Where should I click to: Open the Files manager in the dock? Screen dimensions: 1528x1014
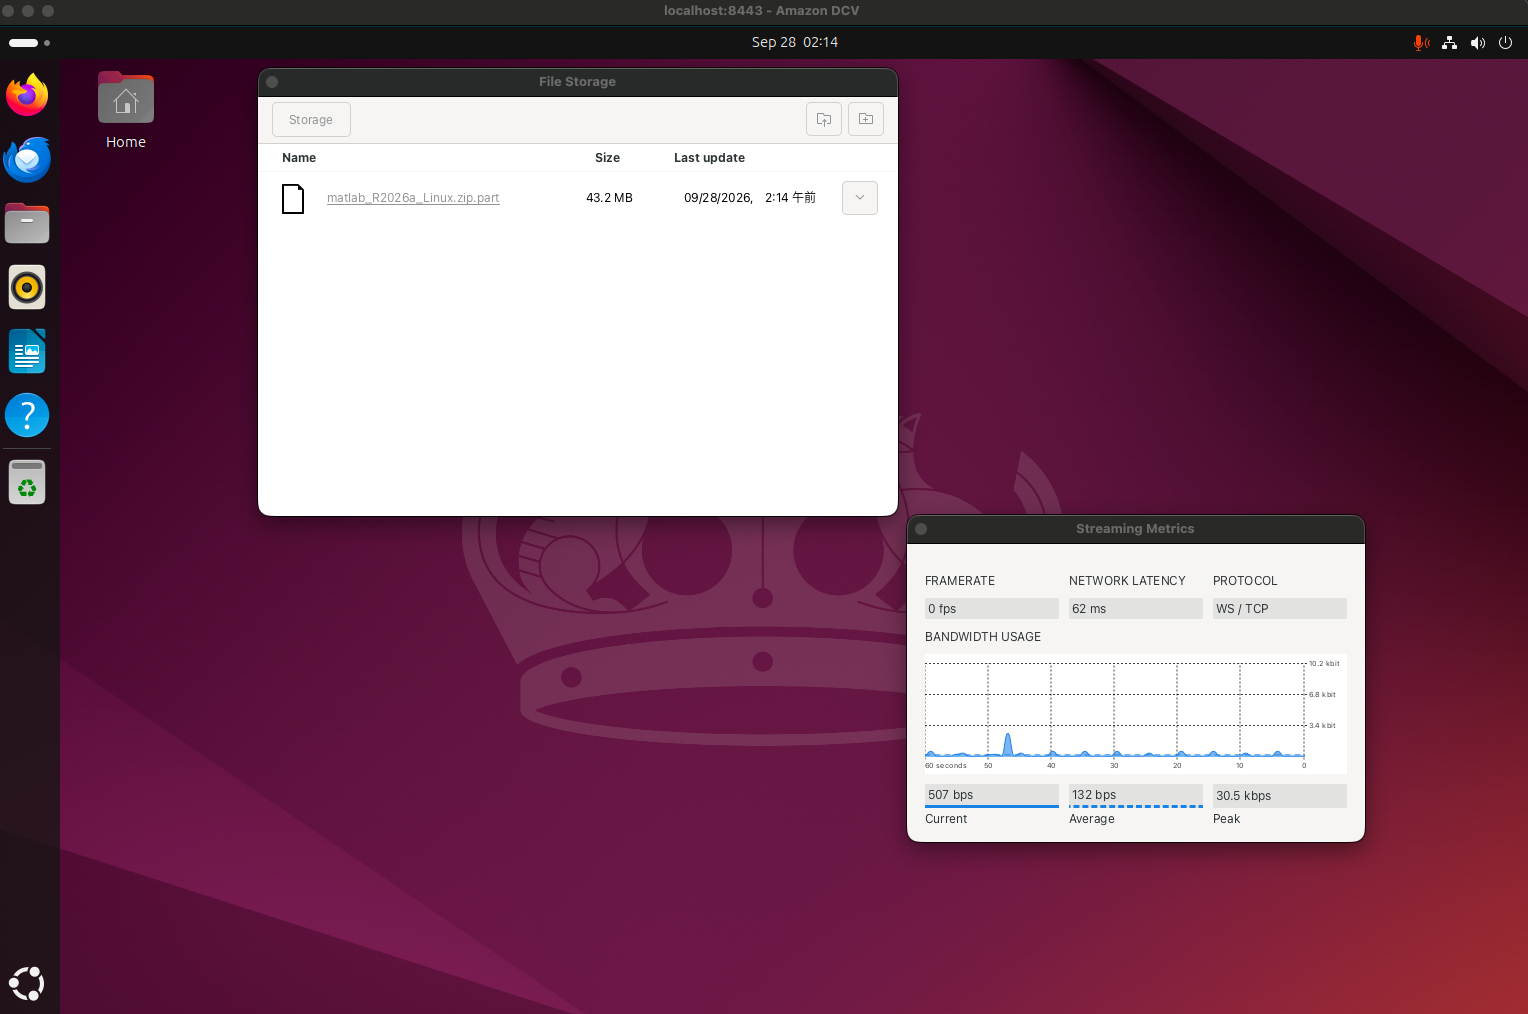(27, 224)
